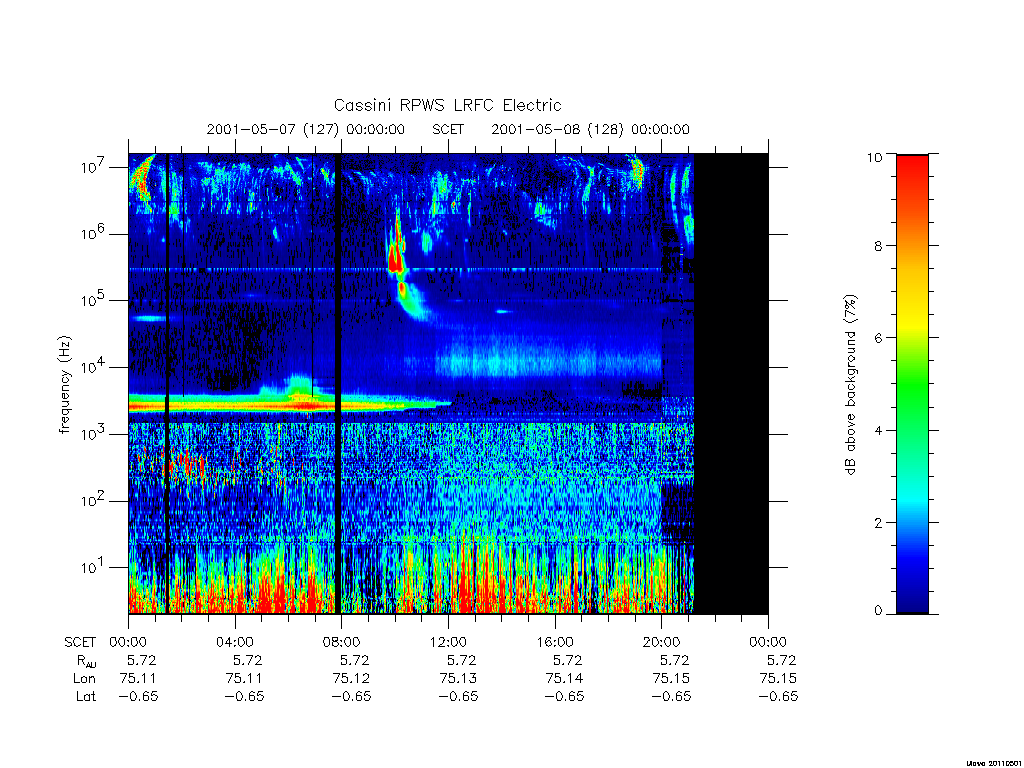Click the 10^2 frequency tick label
Viewport: 1024px width, 768px height.
(94, 500)
